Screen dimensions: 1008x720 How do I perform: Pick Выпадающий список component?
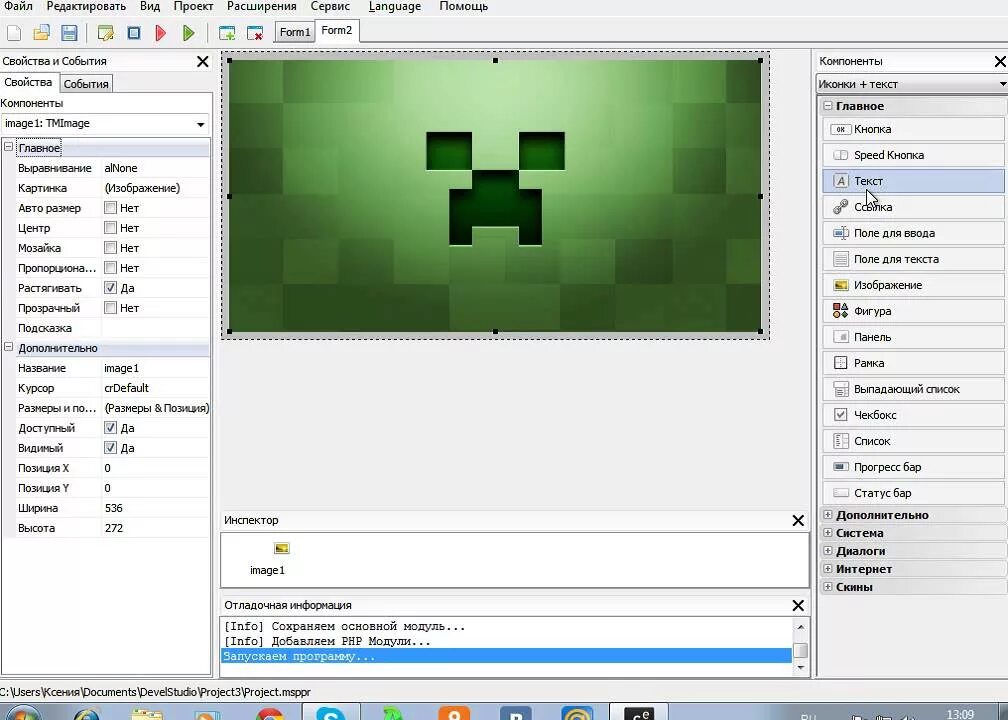913,389
